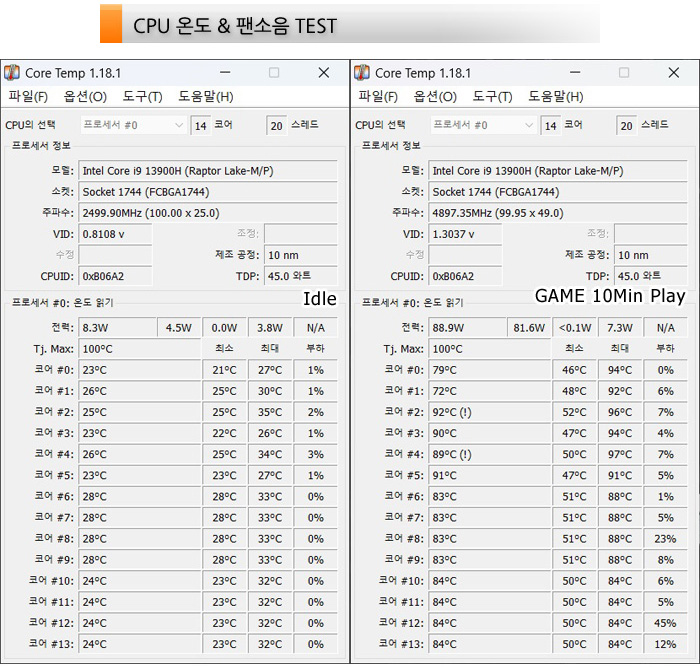Viewport: 700px width, 667px height.
Task: Click 코어 #0 min temperature 21°C
Action: point(225,370)
